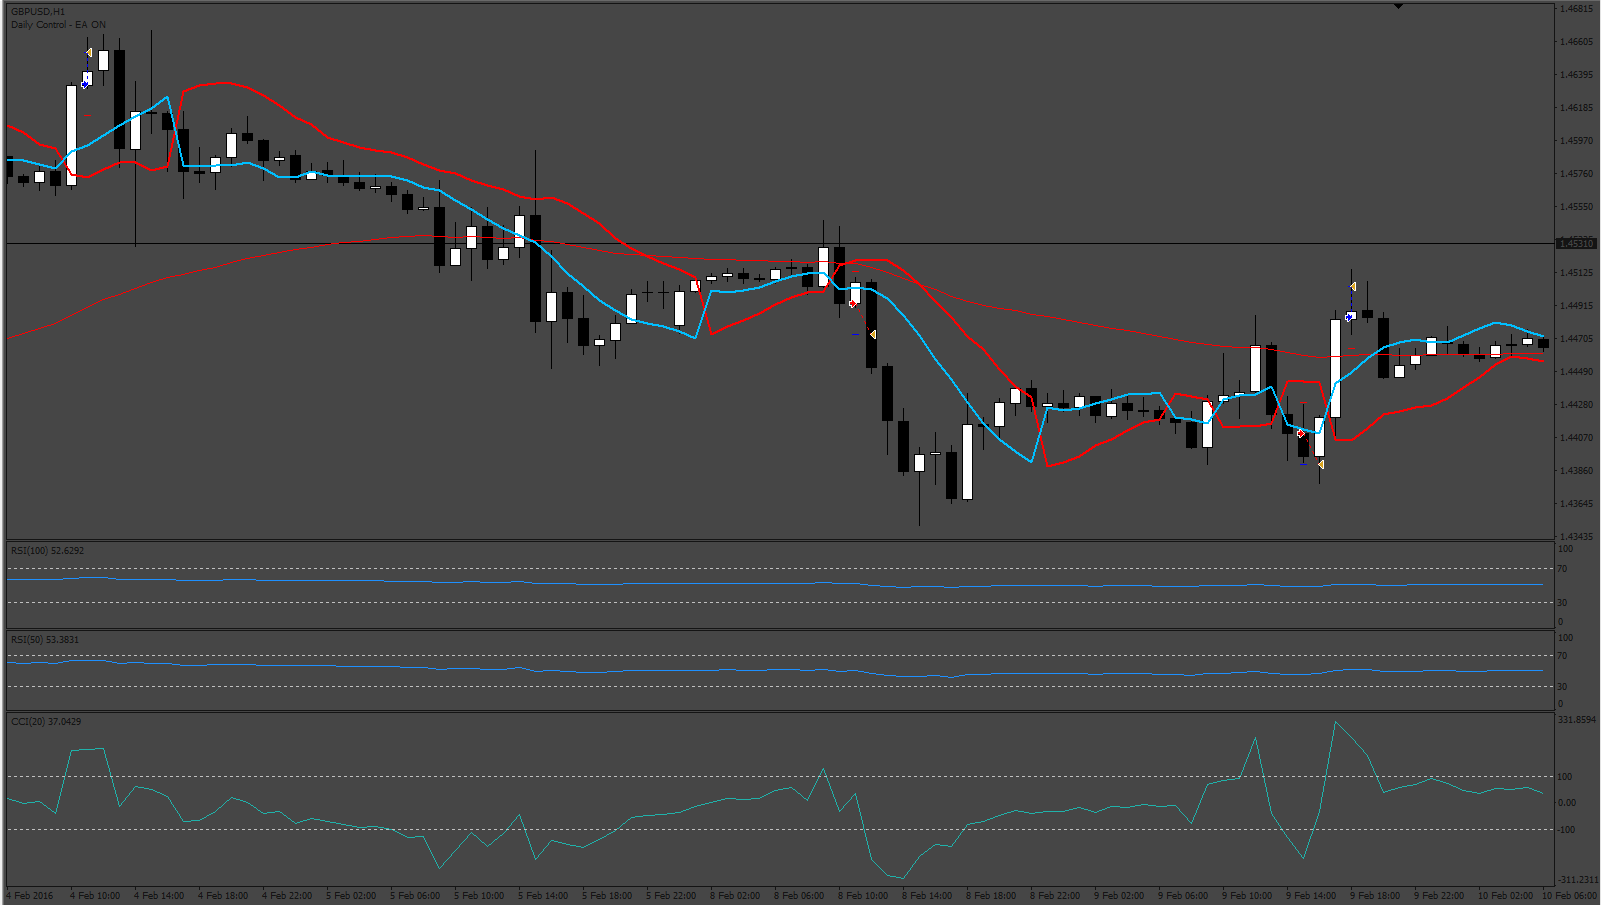Click the 1.45310 price tag on the scale
The height and width of the screenshot is (905, 1602).
1577,243
